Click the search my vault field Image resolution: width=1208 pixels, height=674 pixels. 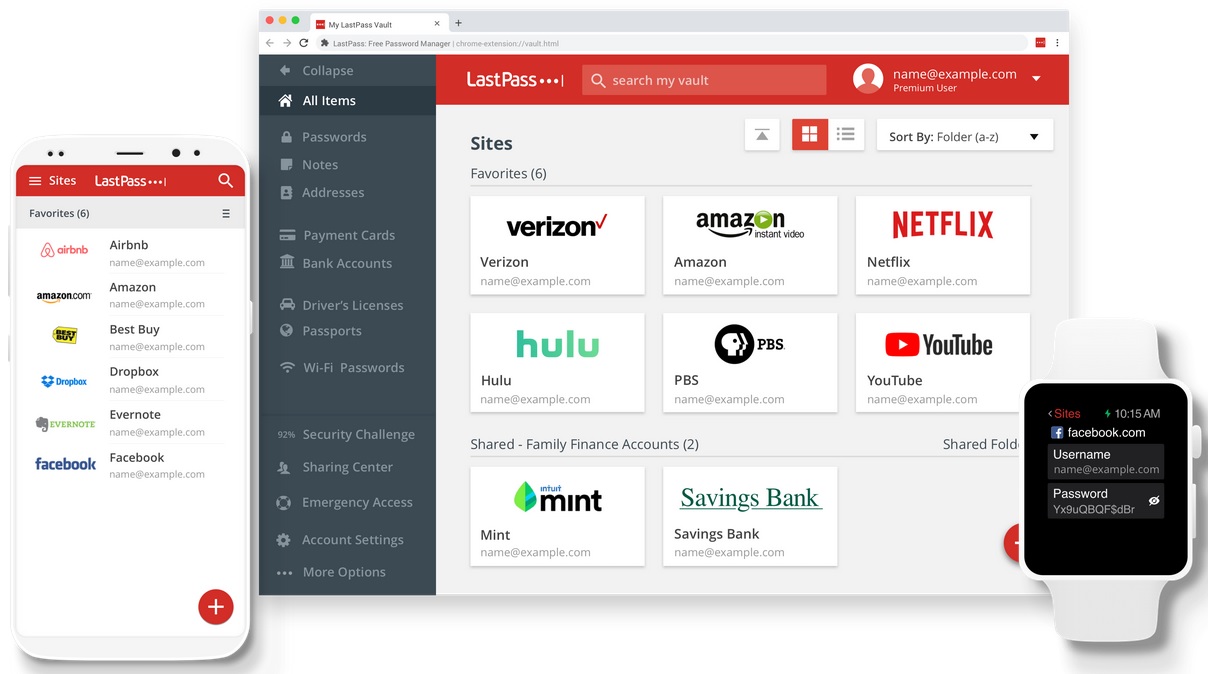click(704, 80)
